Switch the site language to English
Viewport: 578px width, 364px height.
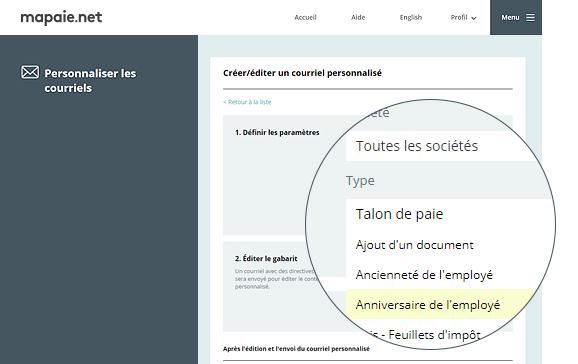411,17
